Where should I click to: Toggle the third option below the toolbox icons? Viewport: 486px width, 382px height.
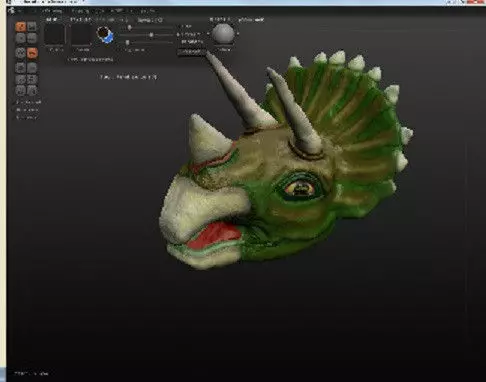tap(26, 117)
